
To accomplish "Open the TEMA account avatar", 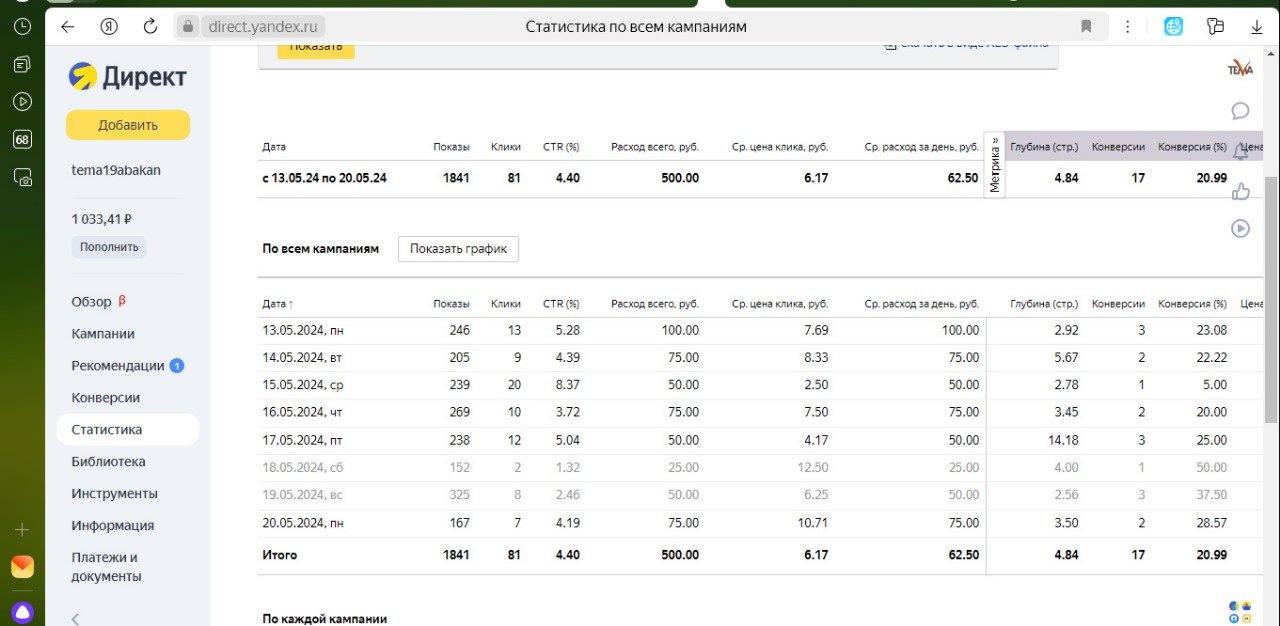I will point(1240,68).
